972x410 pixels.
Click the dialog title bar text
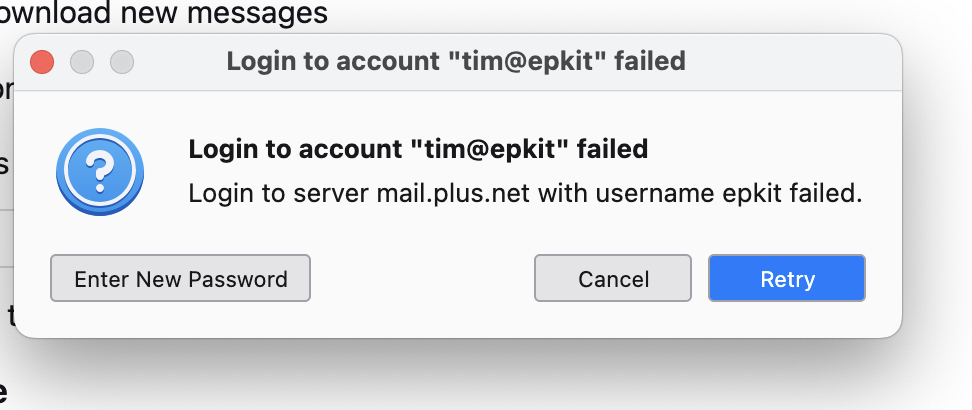point(455,61)
